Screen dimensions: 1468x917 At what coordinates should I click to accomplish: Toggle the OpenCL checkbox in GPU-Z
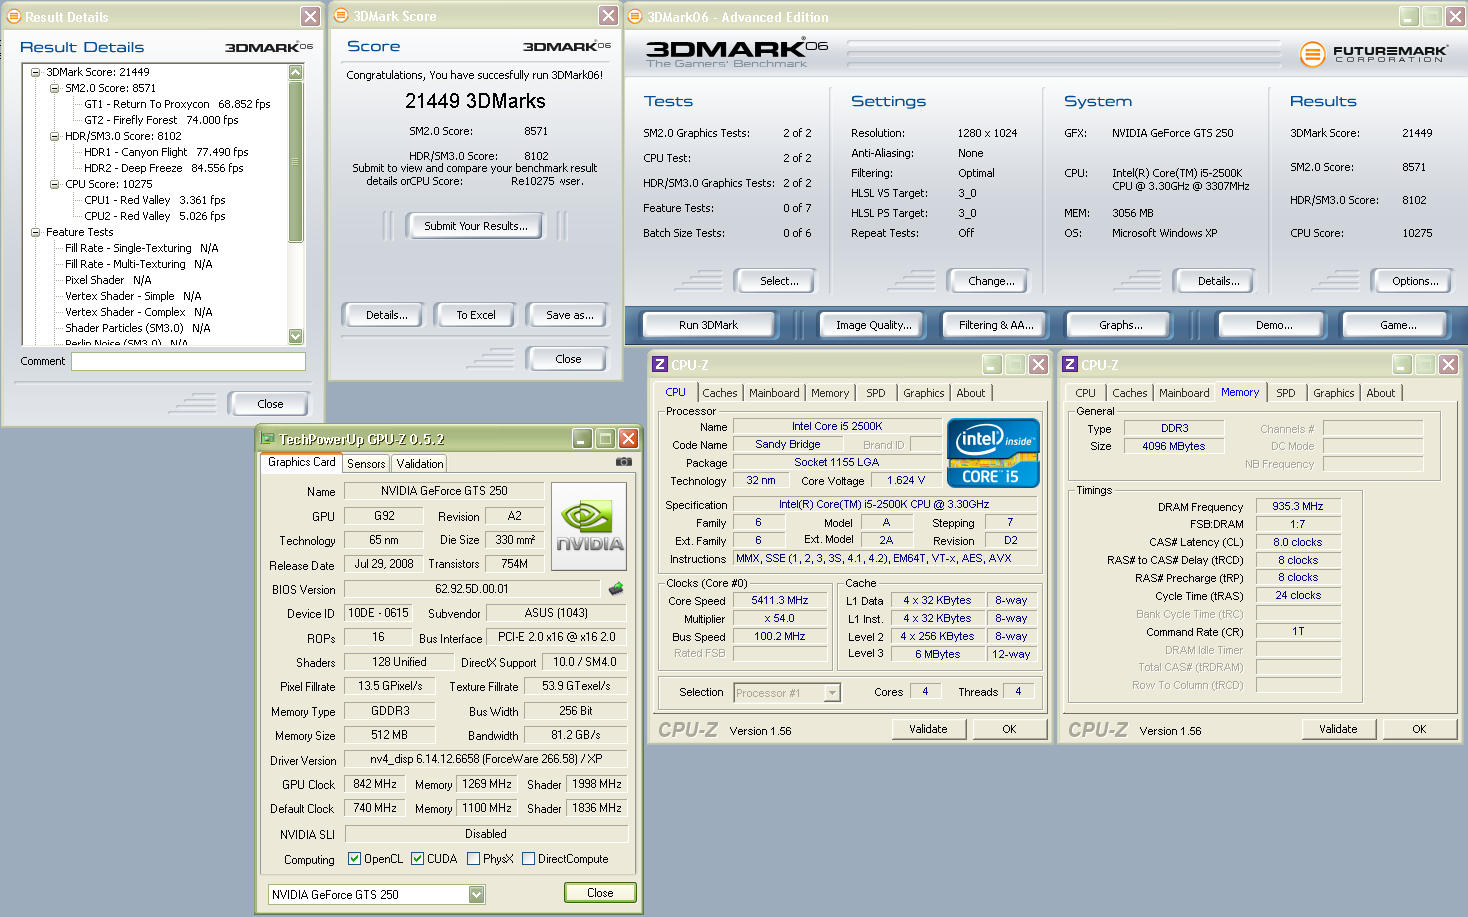354,859
